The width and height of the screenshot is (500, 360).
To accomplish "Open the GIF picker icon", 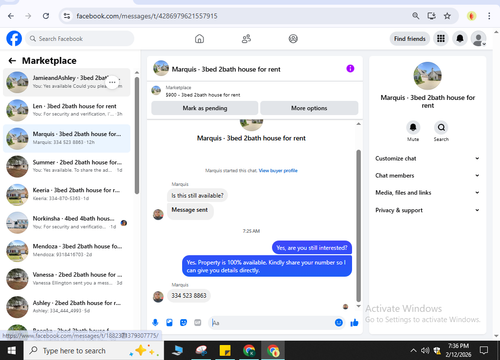I will 198,322.
